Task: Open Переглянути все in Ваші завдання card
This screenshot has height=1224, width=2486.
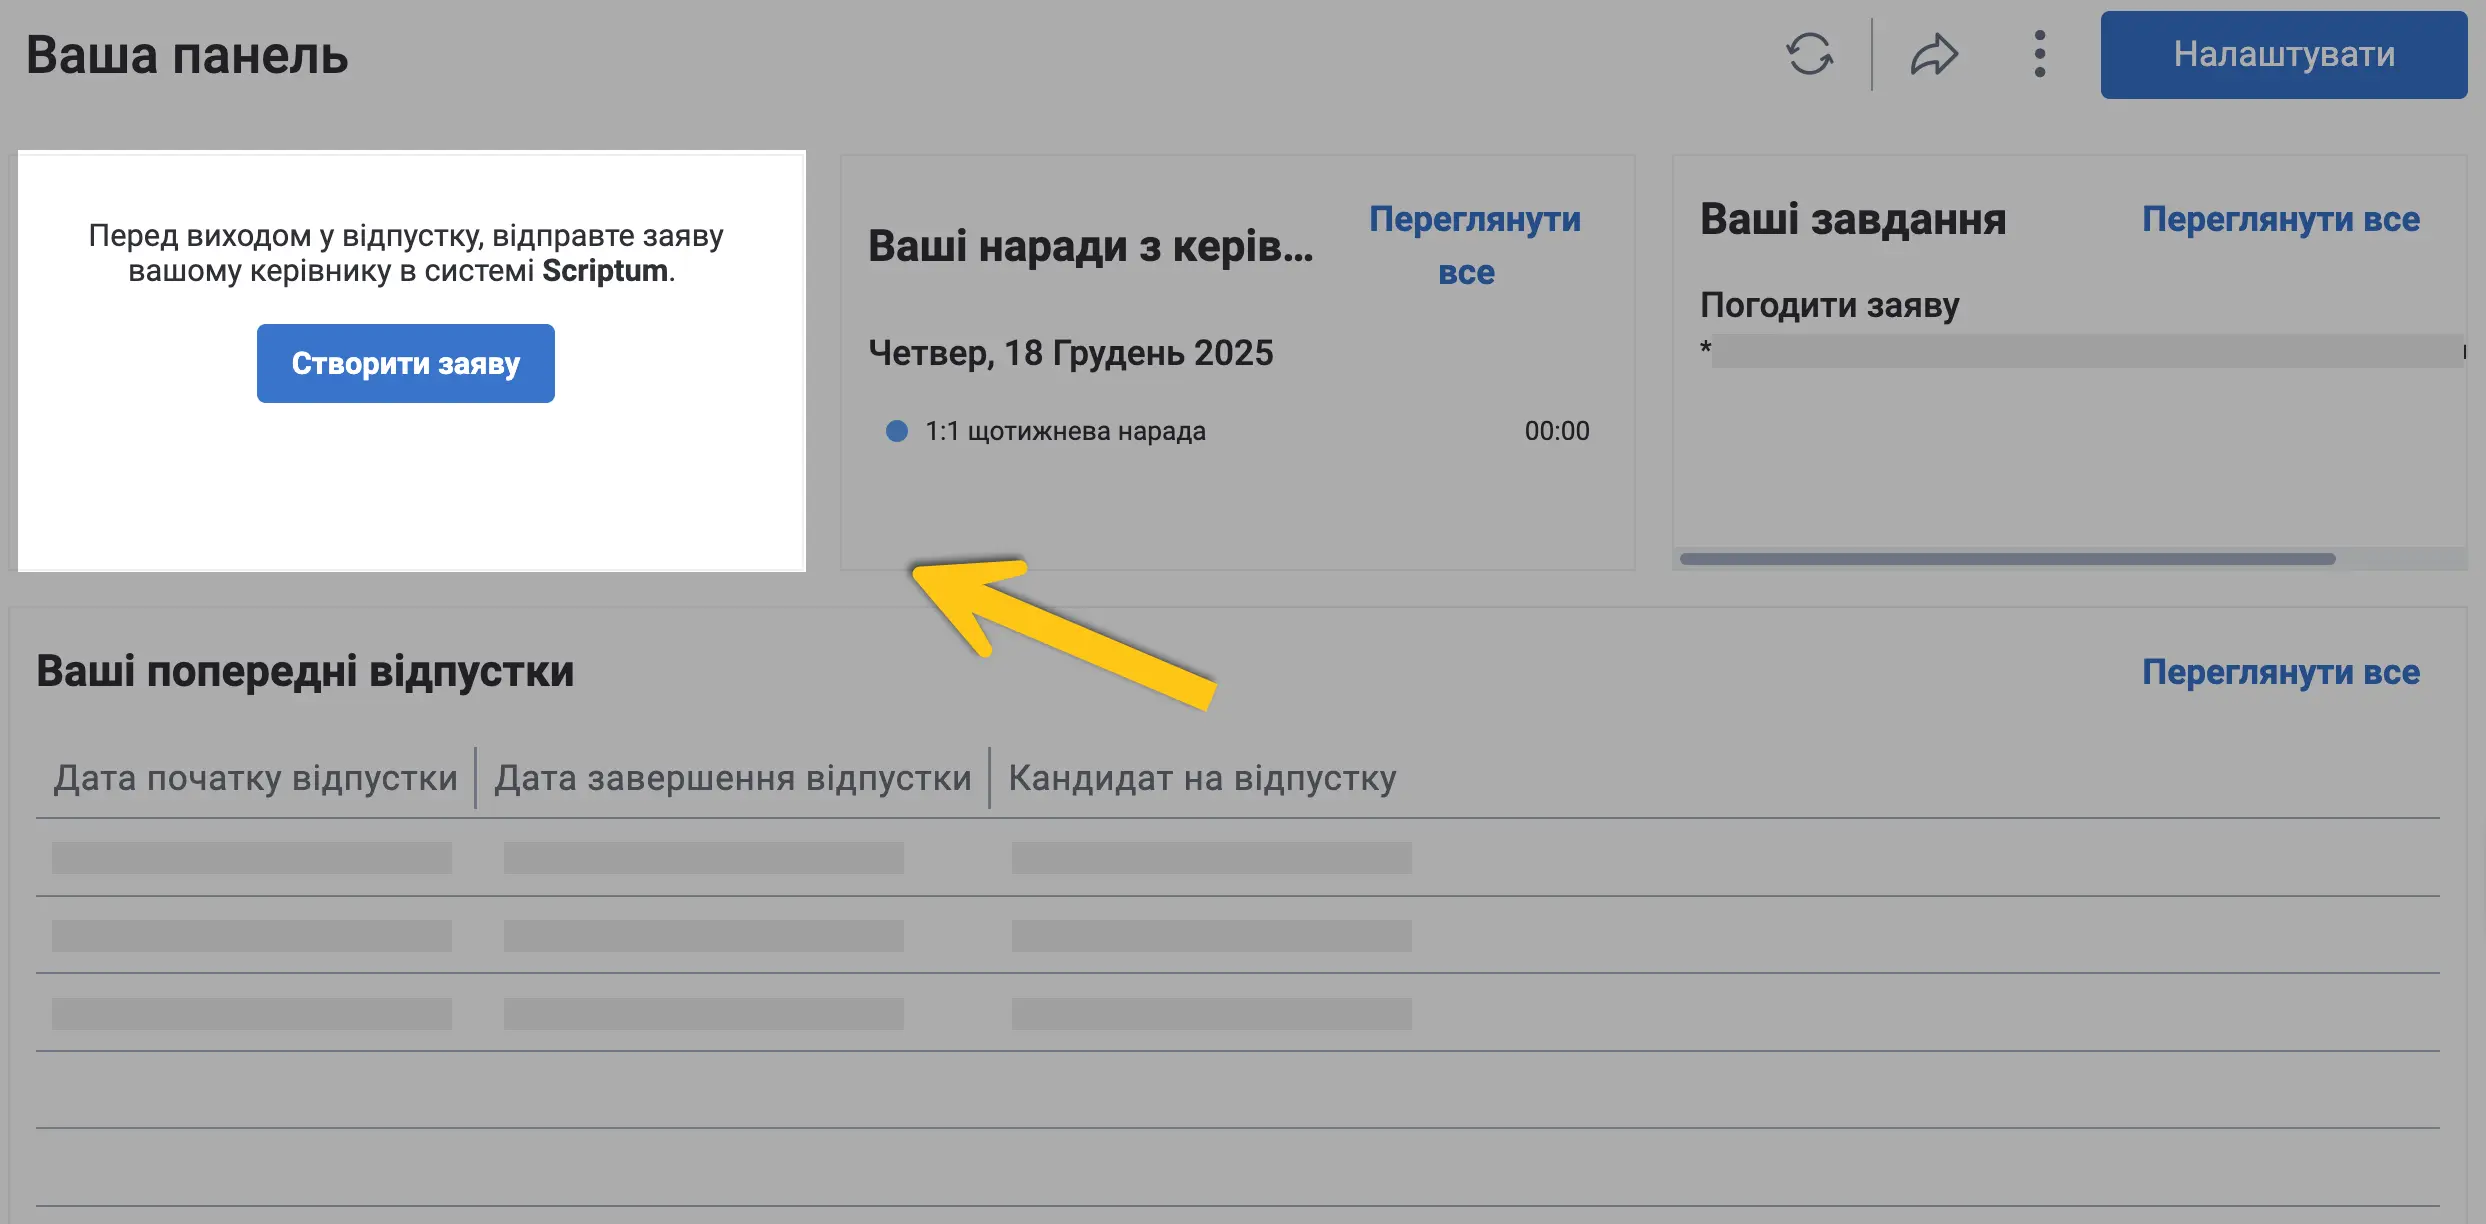Action: coord(2280,219)
